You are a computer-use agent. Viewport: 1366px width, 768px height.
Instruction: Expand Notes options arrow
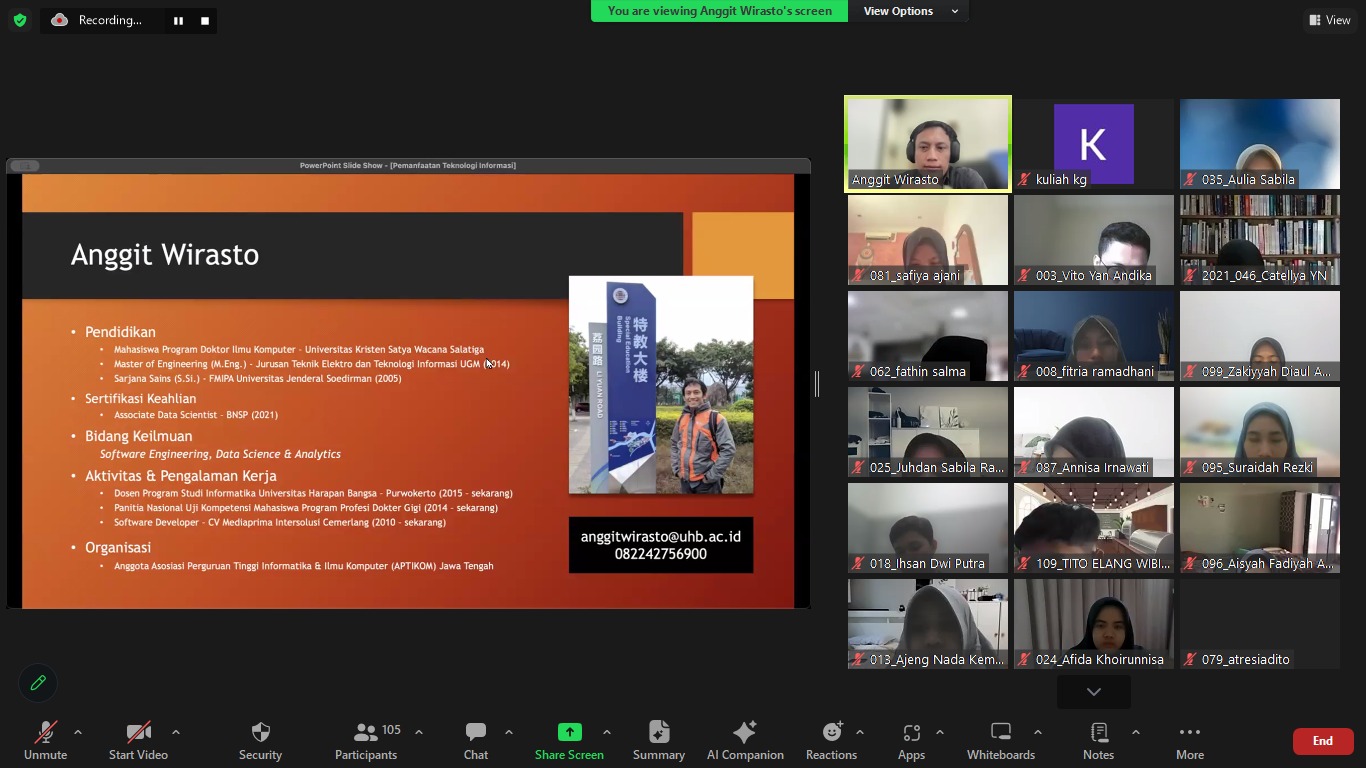[1136, 732]
